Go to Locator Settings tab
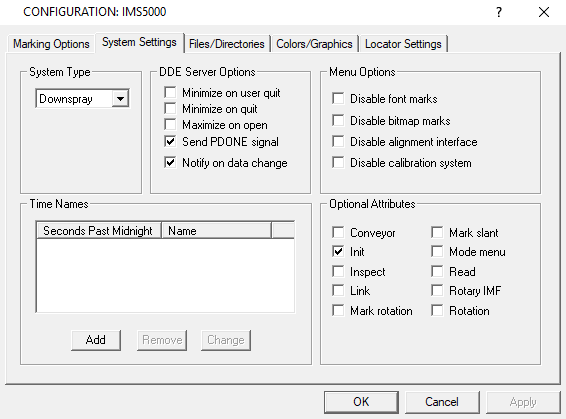 pos(403,44)
